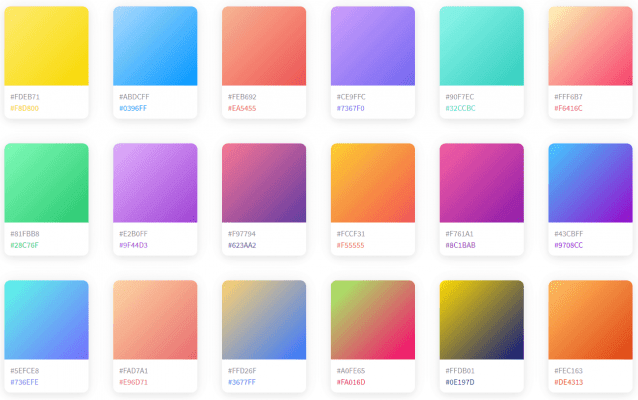638x400 pixels.
Task: Click the #9F44D3 color code
Action: click(x=133, y=245)
